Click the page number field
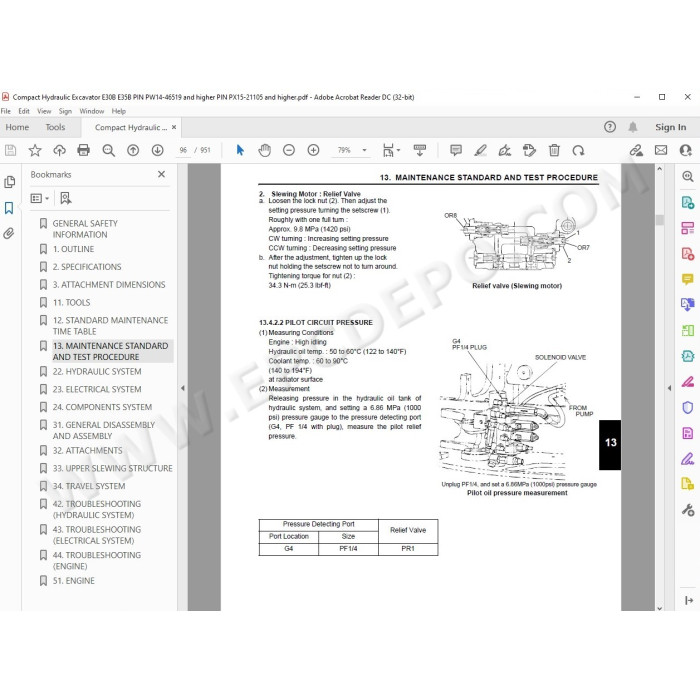The width and height of the screenshot is (700, 700). (x=183, y=150)
